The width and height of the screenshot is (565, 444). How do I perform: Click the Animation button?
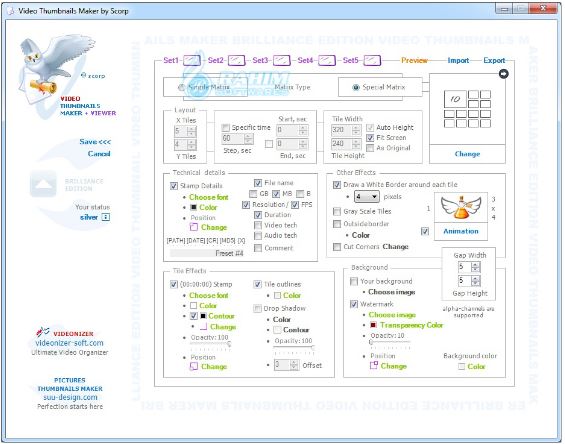click(461, 231)
